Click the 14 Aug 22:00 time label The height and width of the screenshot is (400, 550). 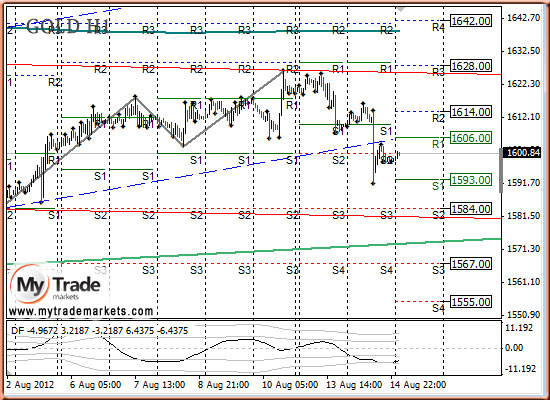point(418,385)
